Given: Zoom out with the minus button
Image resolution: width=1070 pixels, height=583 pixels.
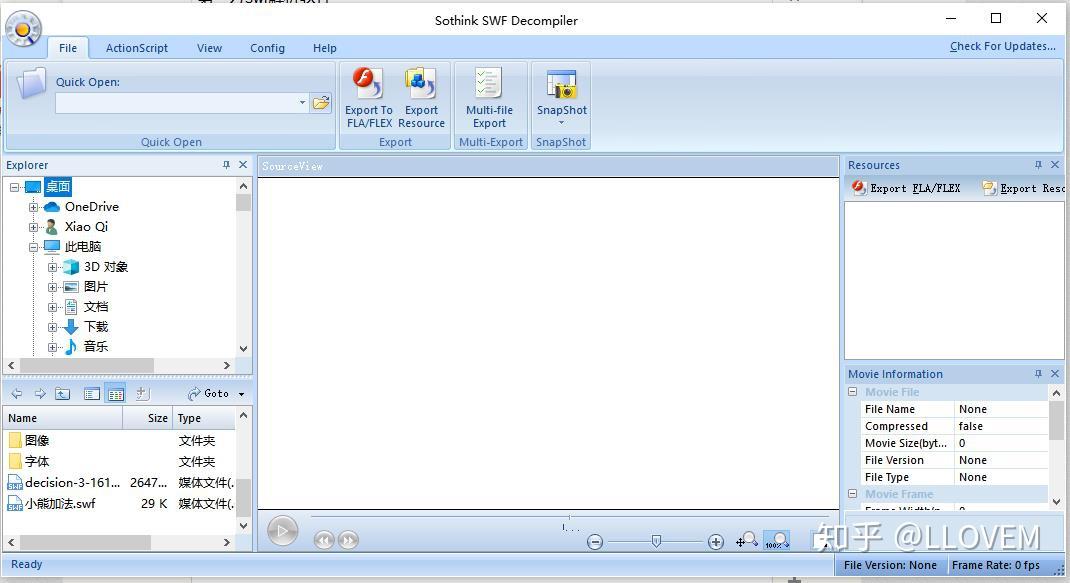Looking at the screenshot, I should 595,542.
